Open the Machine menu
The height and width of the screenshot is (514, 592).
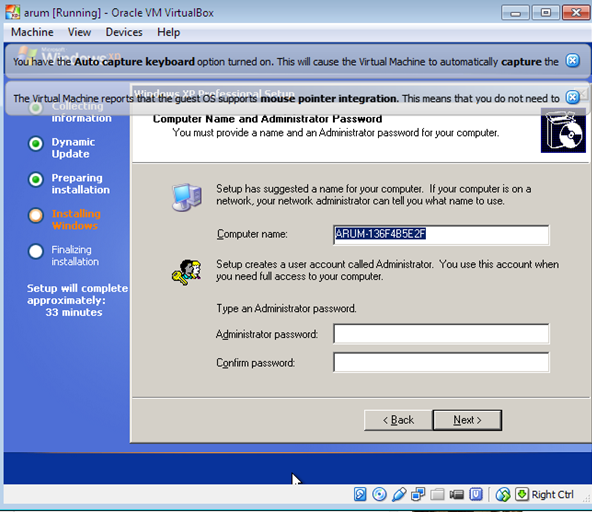32,32
